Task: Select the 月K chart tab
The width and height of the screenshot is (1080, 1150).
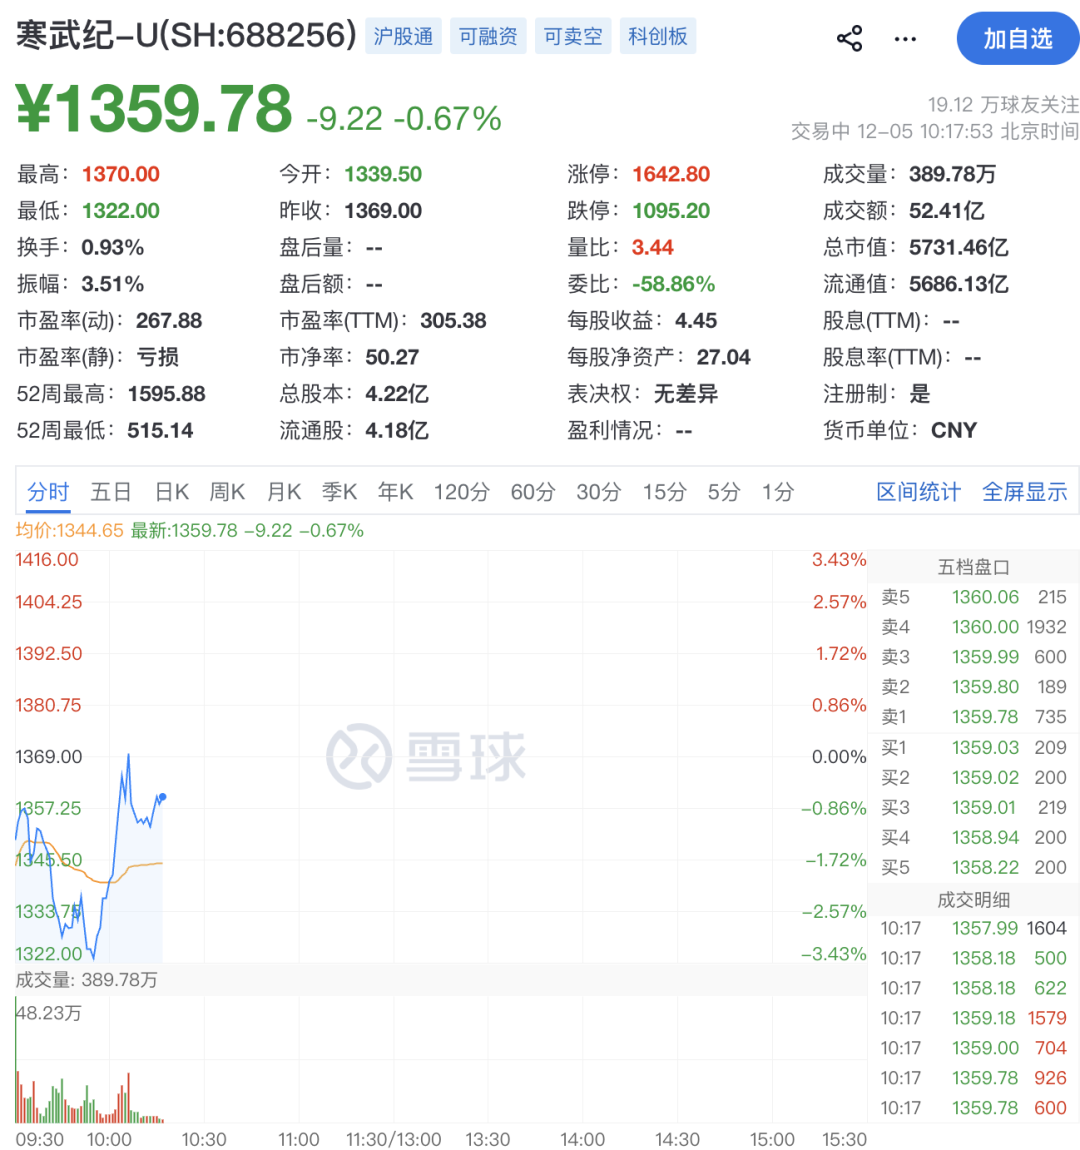Action: [x=284, y=492]
